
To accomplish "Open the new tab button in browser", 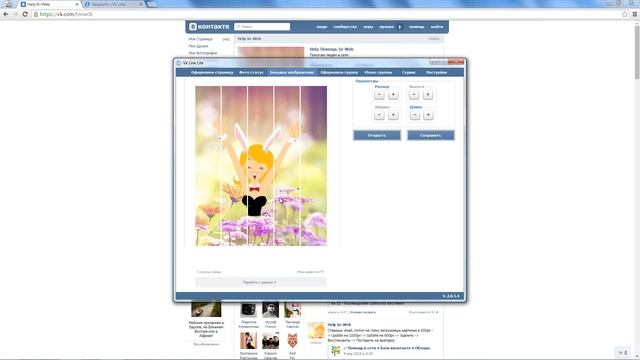I will point(152,4).
